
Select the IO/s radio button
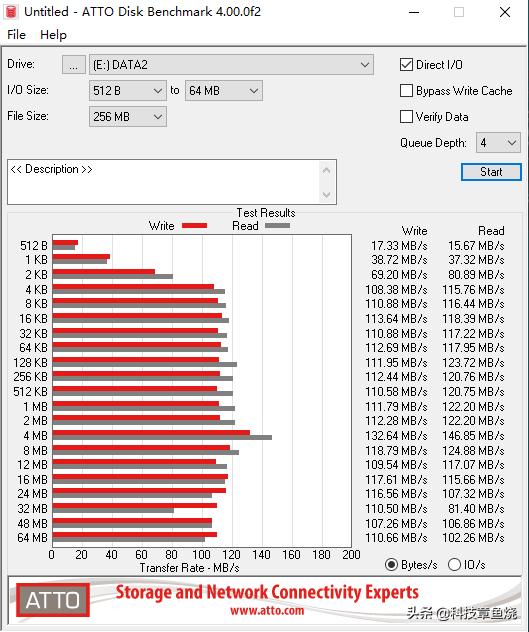tap(454, 565)
